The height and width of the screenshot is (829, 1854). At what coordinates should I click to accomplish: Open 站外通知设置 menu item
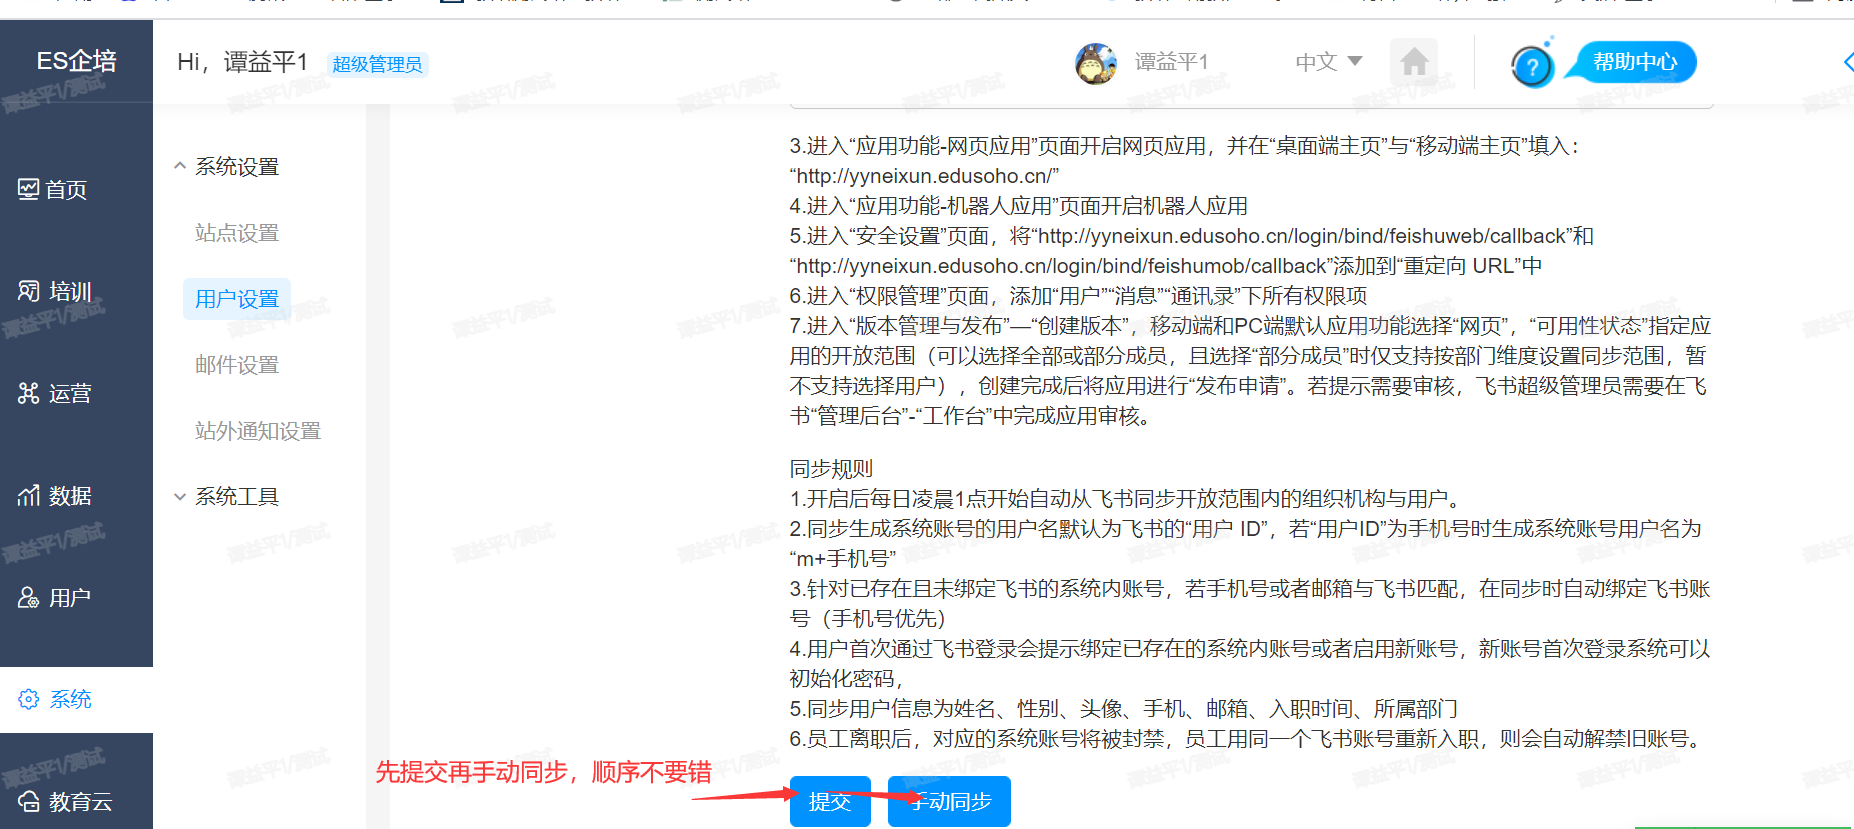pos(258,431)
